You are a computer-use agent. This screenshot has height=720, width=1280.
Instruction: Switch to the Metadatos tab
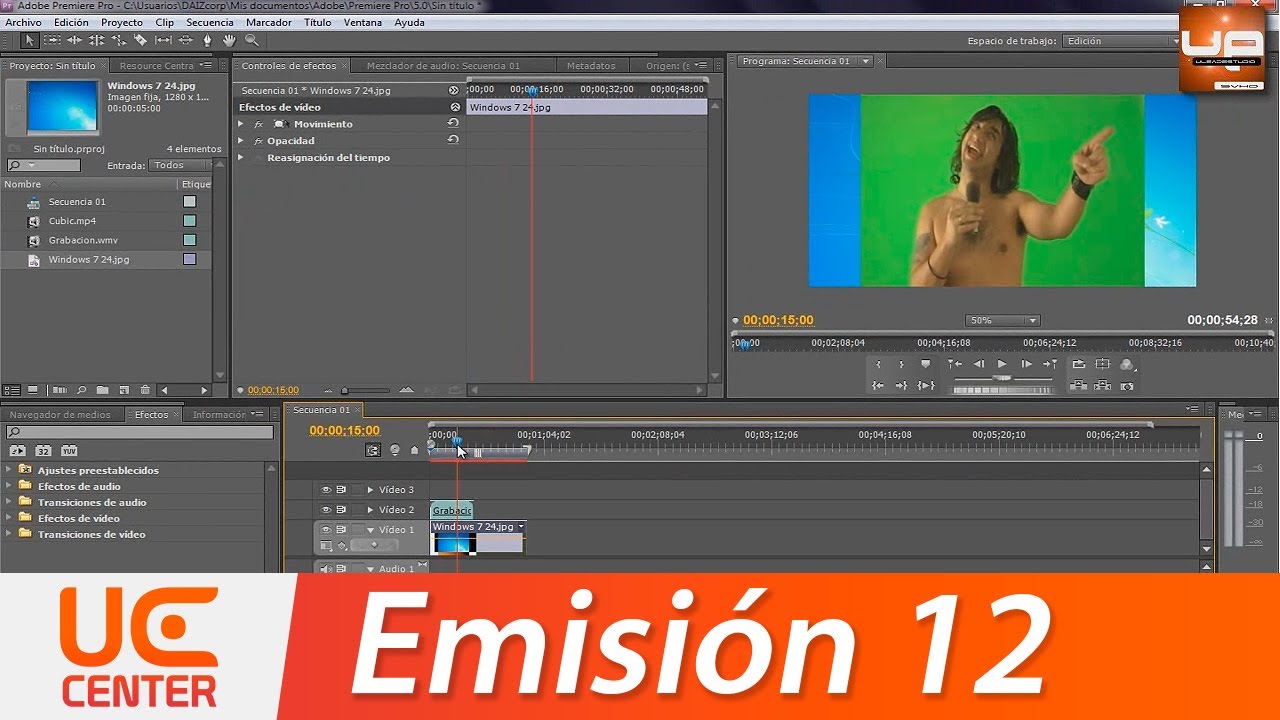point(591,66)
